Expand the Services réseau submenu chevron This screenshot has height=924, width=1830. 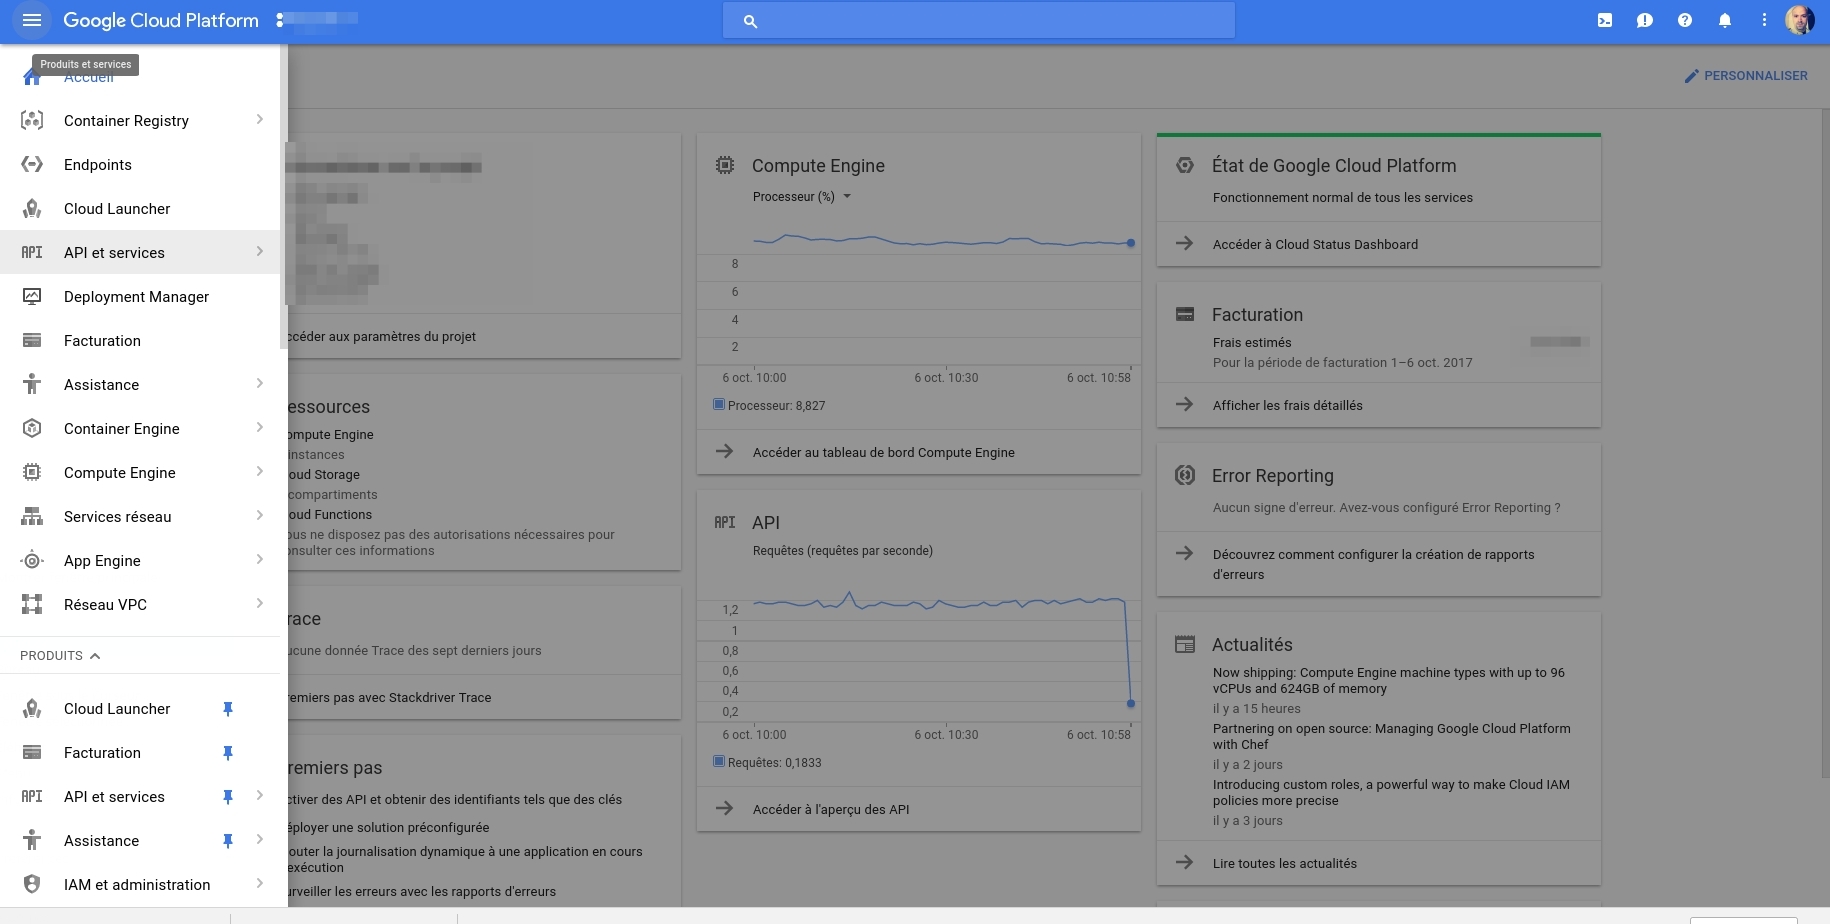259,516
